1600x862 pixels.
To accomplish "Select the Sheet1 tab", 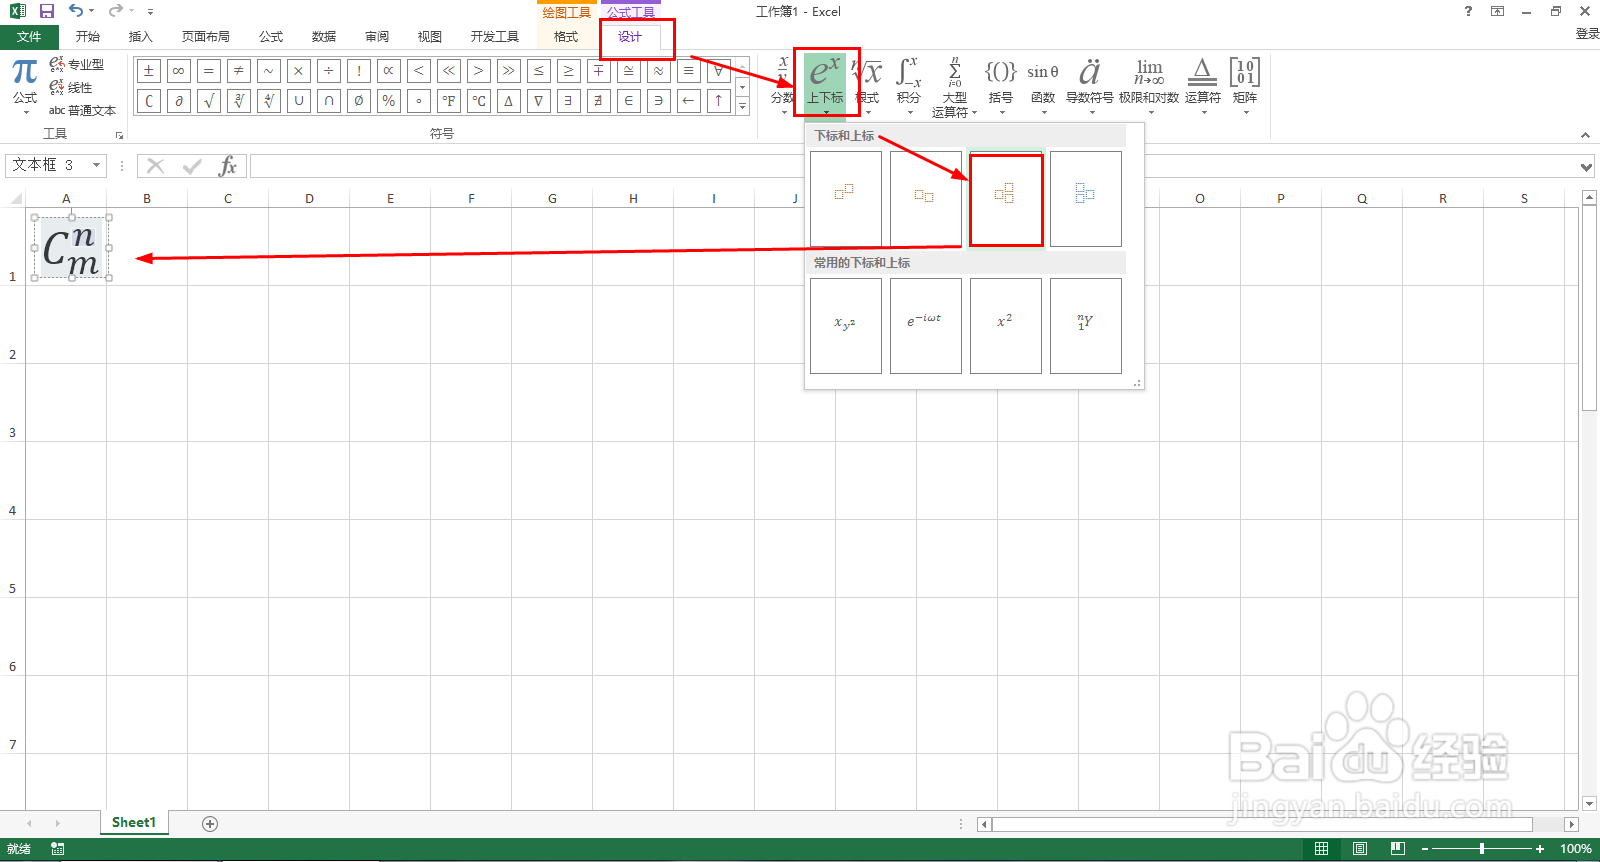I will [x=134, y=823].
